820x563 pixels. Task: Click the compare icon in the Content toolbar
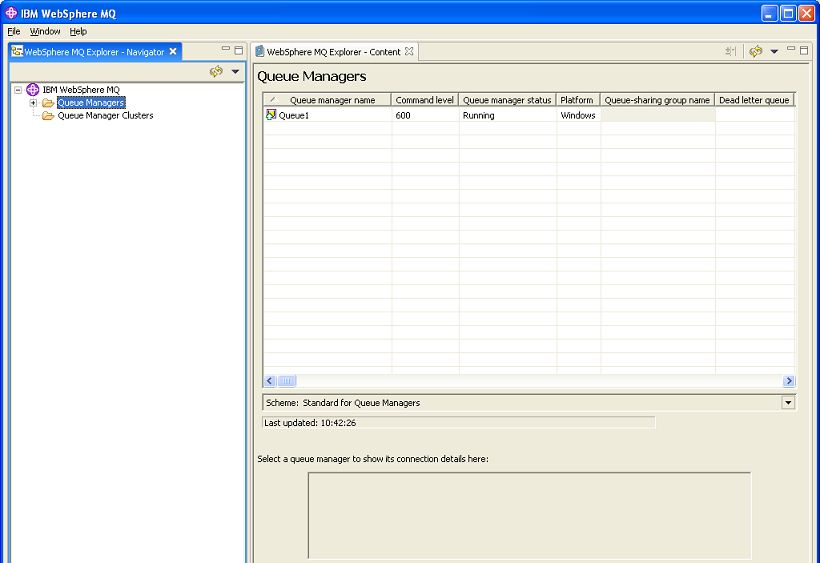click(730, 51)
